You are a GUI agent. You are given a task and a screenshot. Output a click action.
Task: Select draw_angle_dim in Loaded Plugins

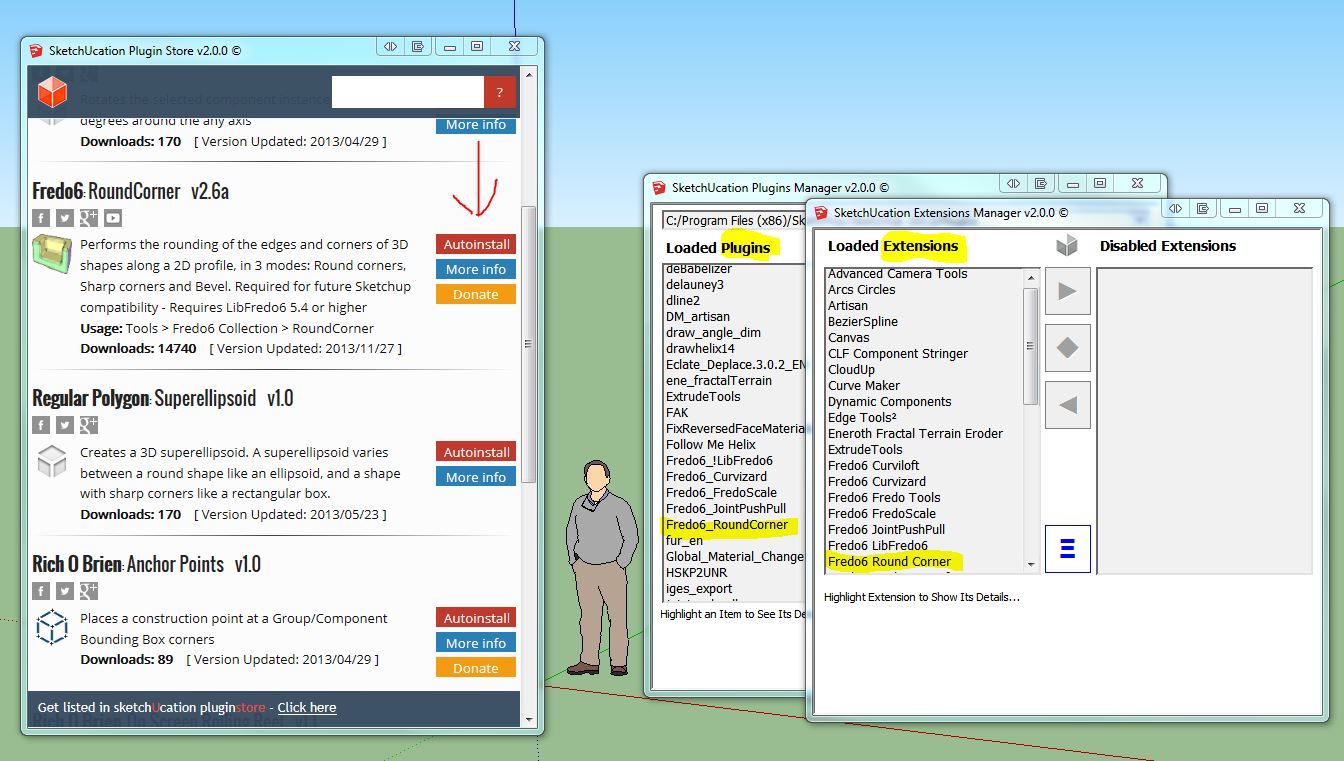point(713,332)
